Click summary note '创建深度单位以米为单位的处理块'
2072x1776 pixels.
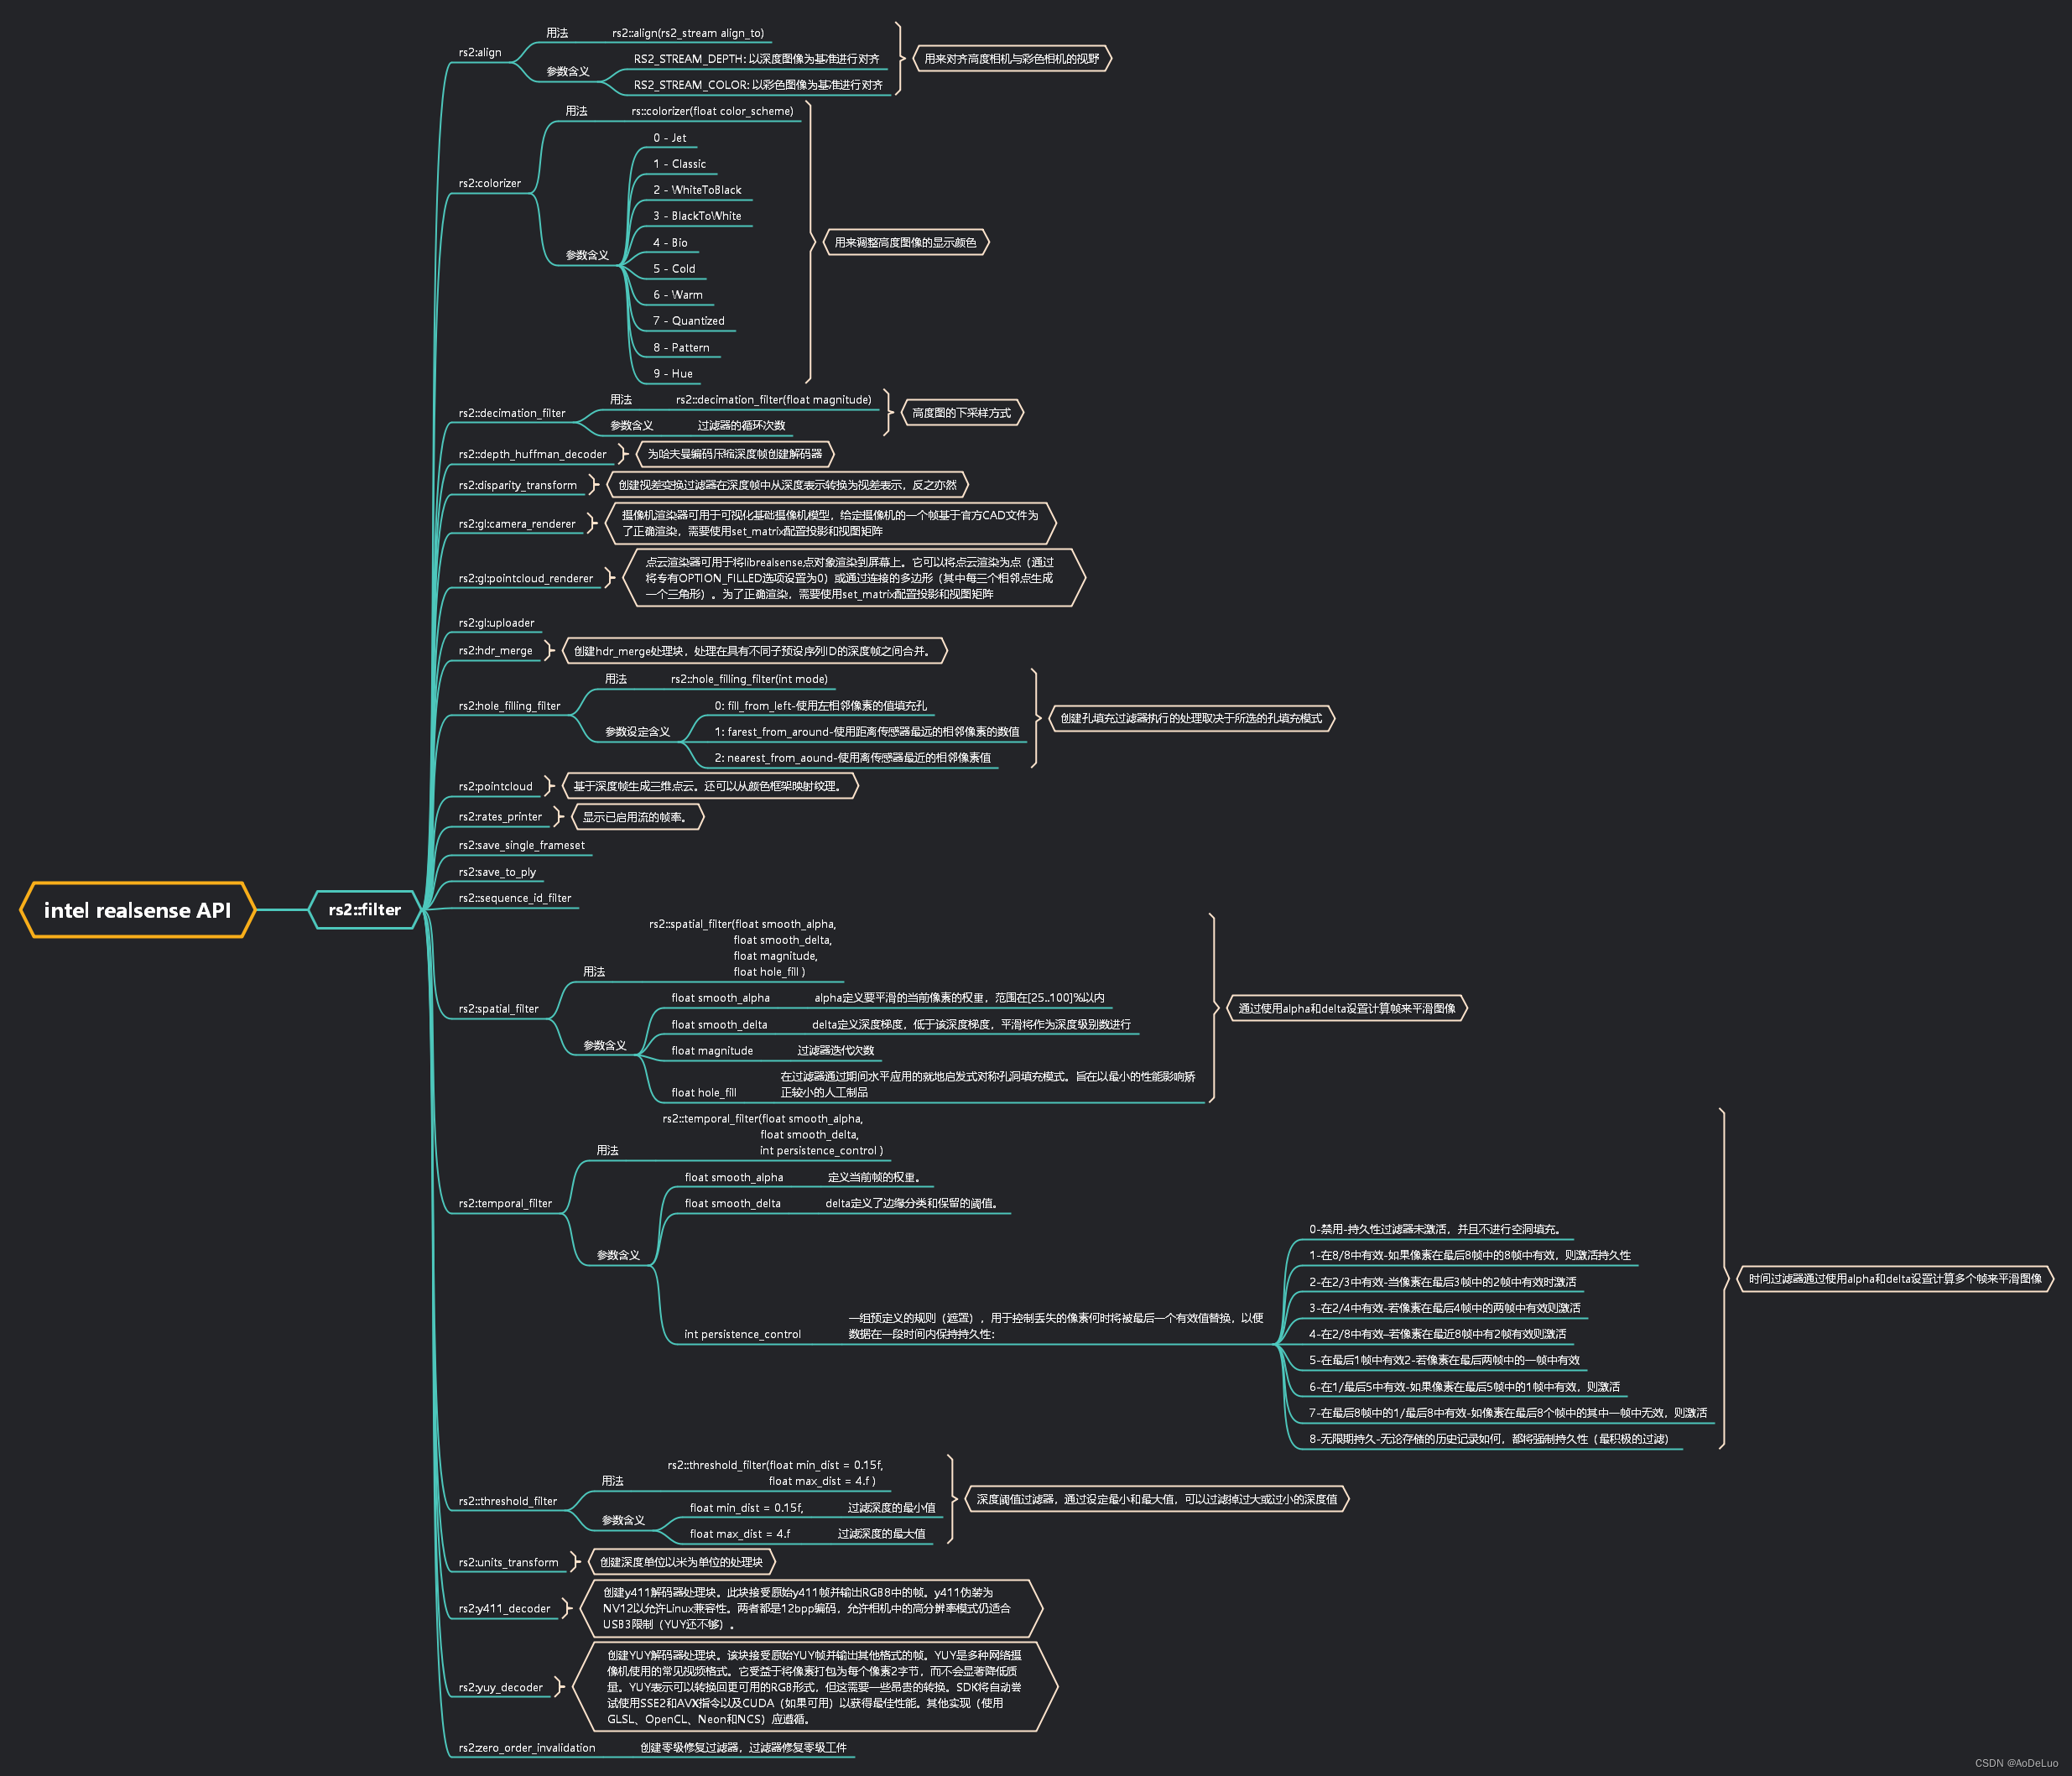click(682, 1562)
